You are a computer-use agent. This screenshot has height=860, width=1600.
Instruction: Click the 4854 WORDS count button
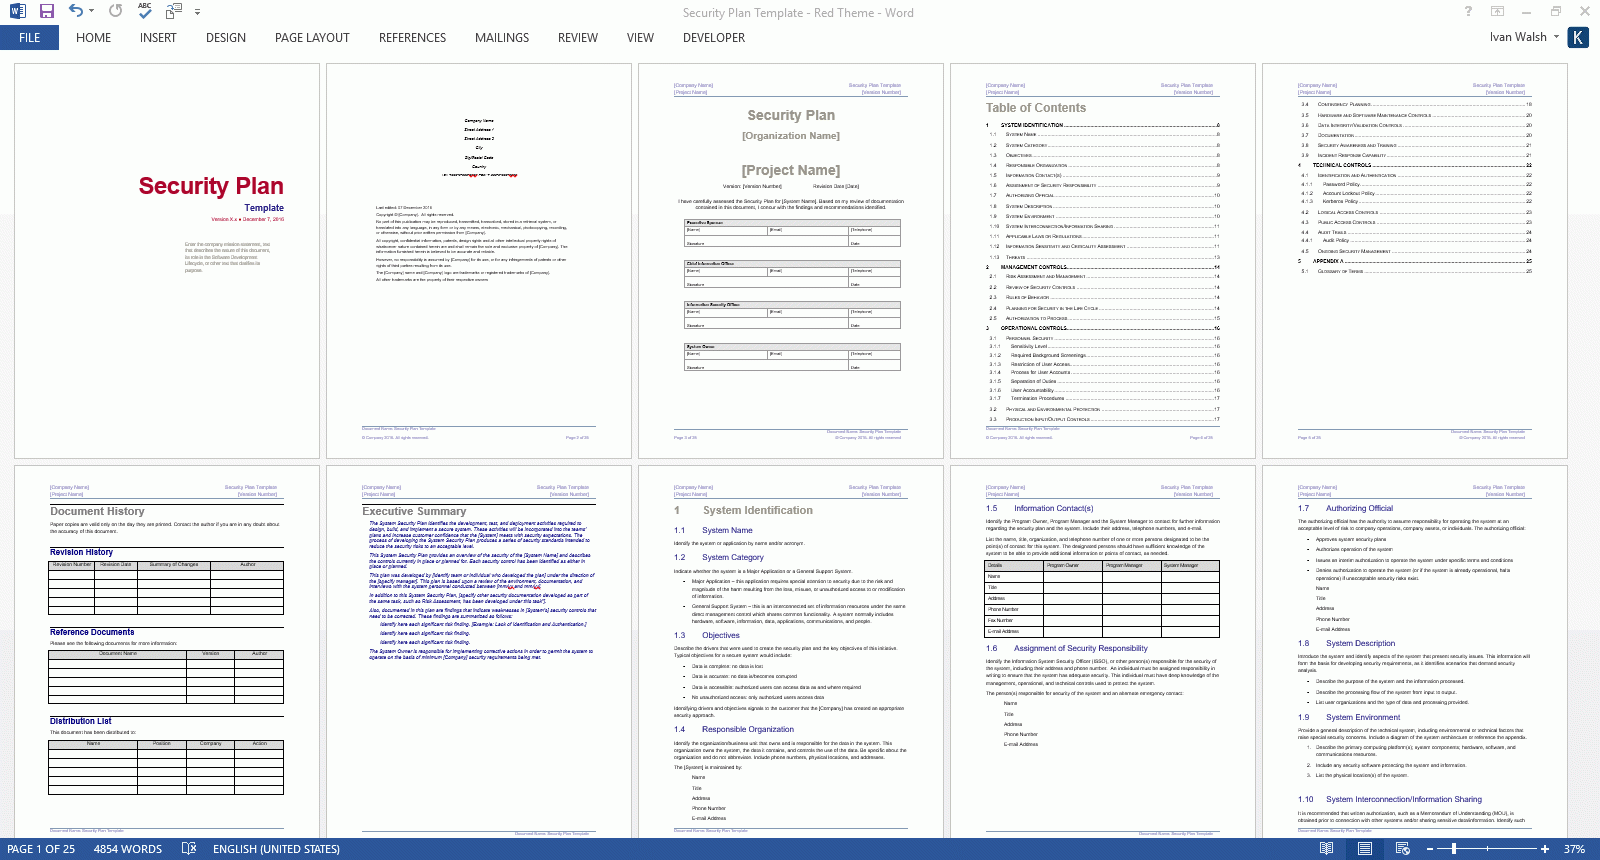[127, 849]
